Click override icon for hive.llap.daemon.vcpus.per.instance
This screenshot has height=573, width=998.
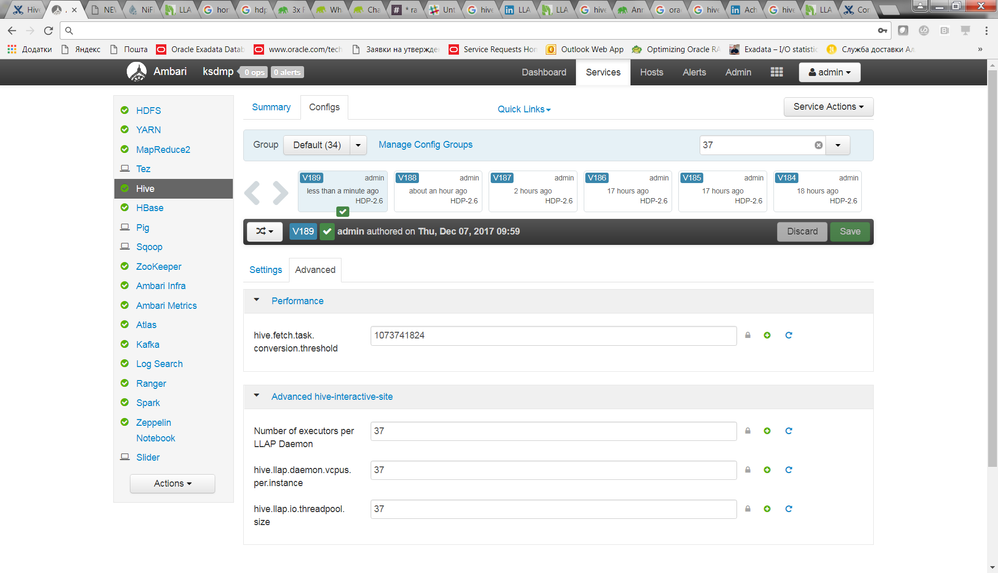pyautogui.click(x=767, y=470)
